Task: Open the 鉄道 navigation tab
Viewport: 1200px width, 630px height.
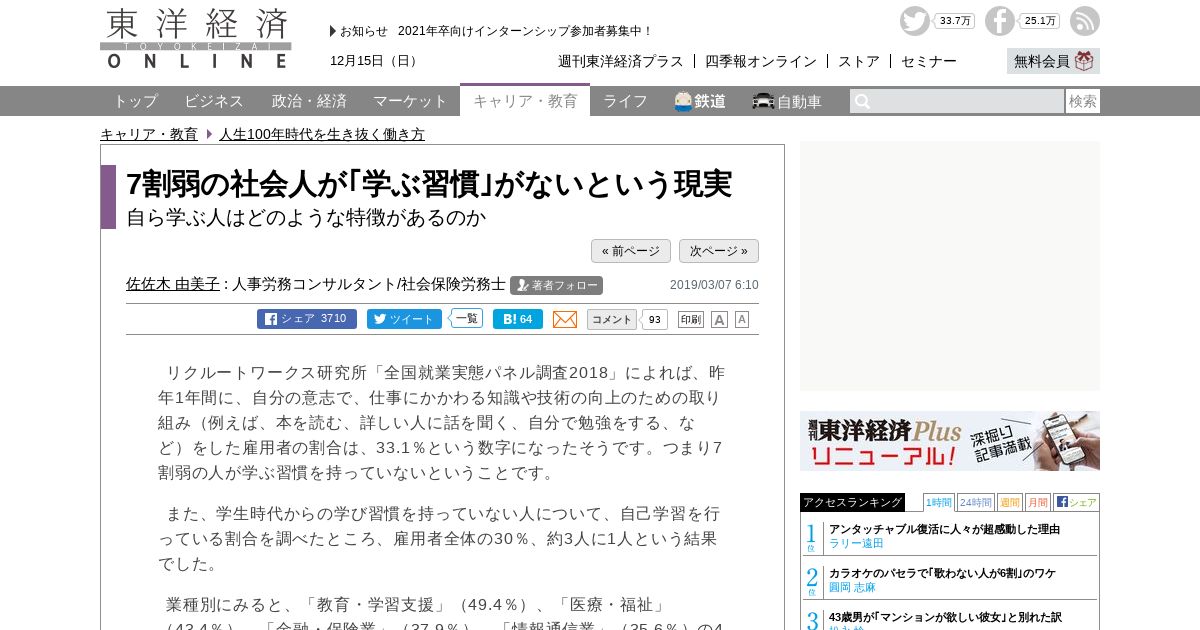Action: tap(700, 101)
